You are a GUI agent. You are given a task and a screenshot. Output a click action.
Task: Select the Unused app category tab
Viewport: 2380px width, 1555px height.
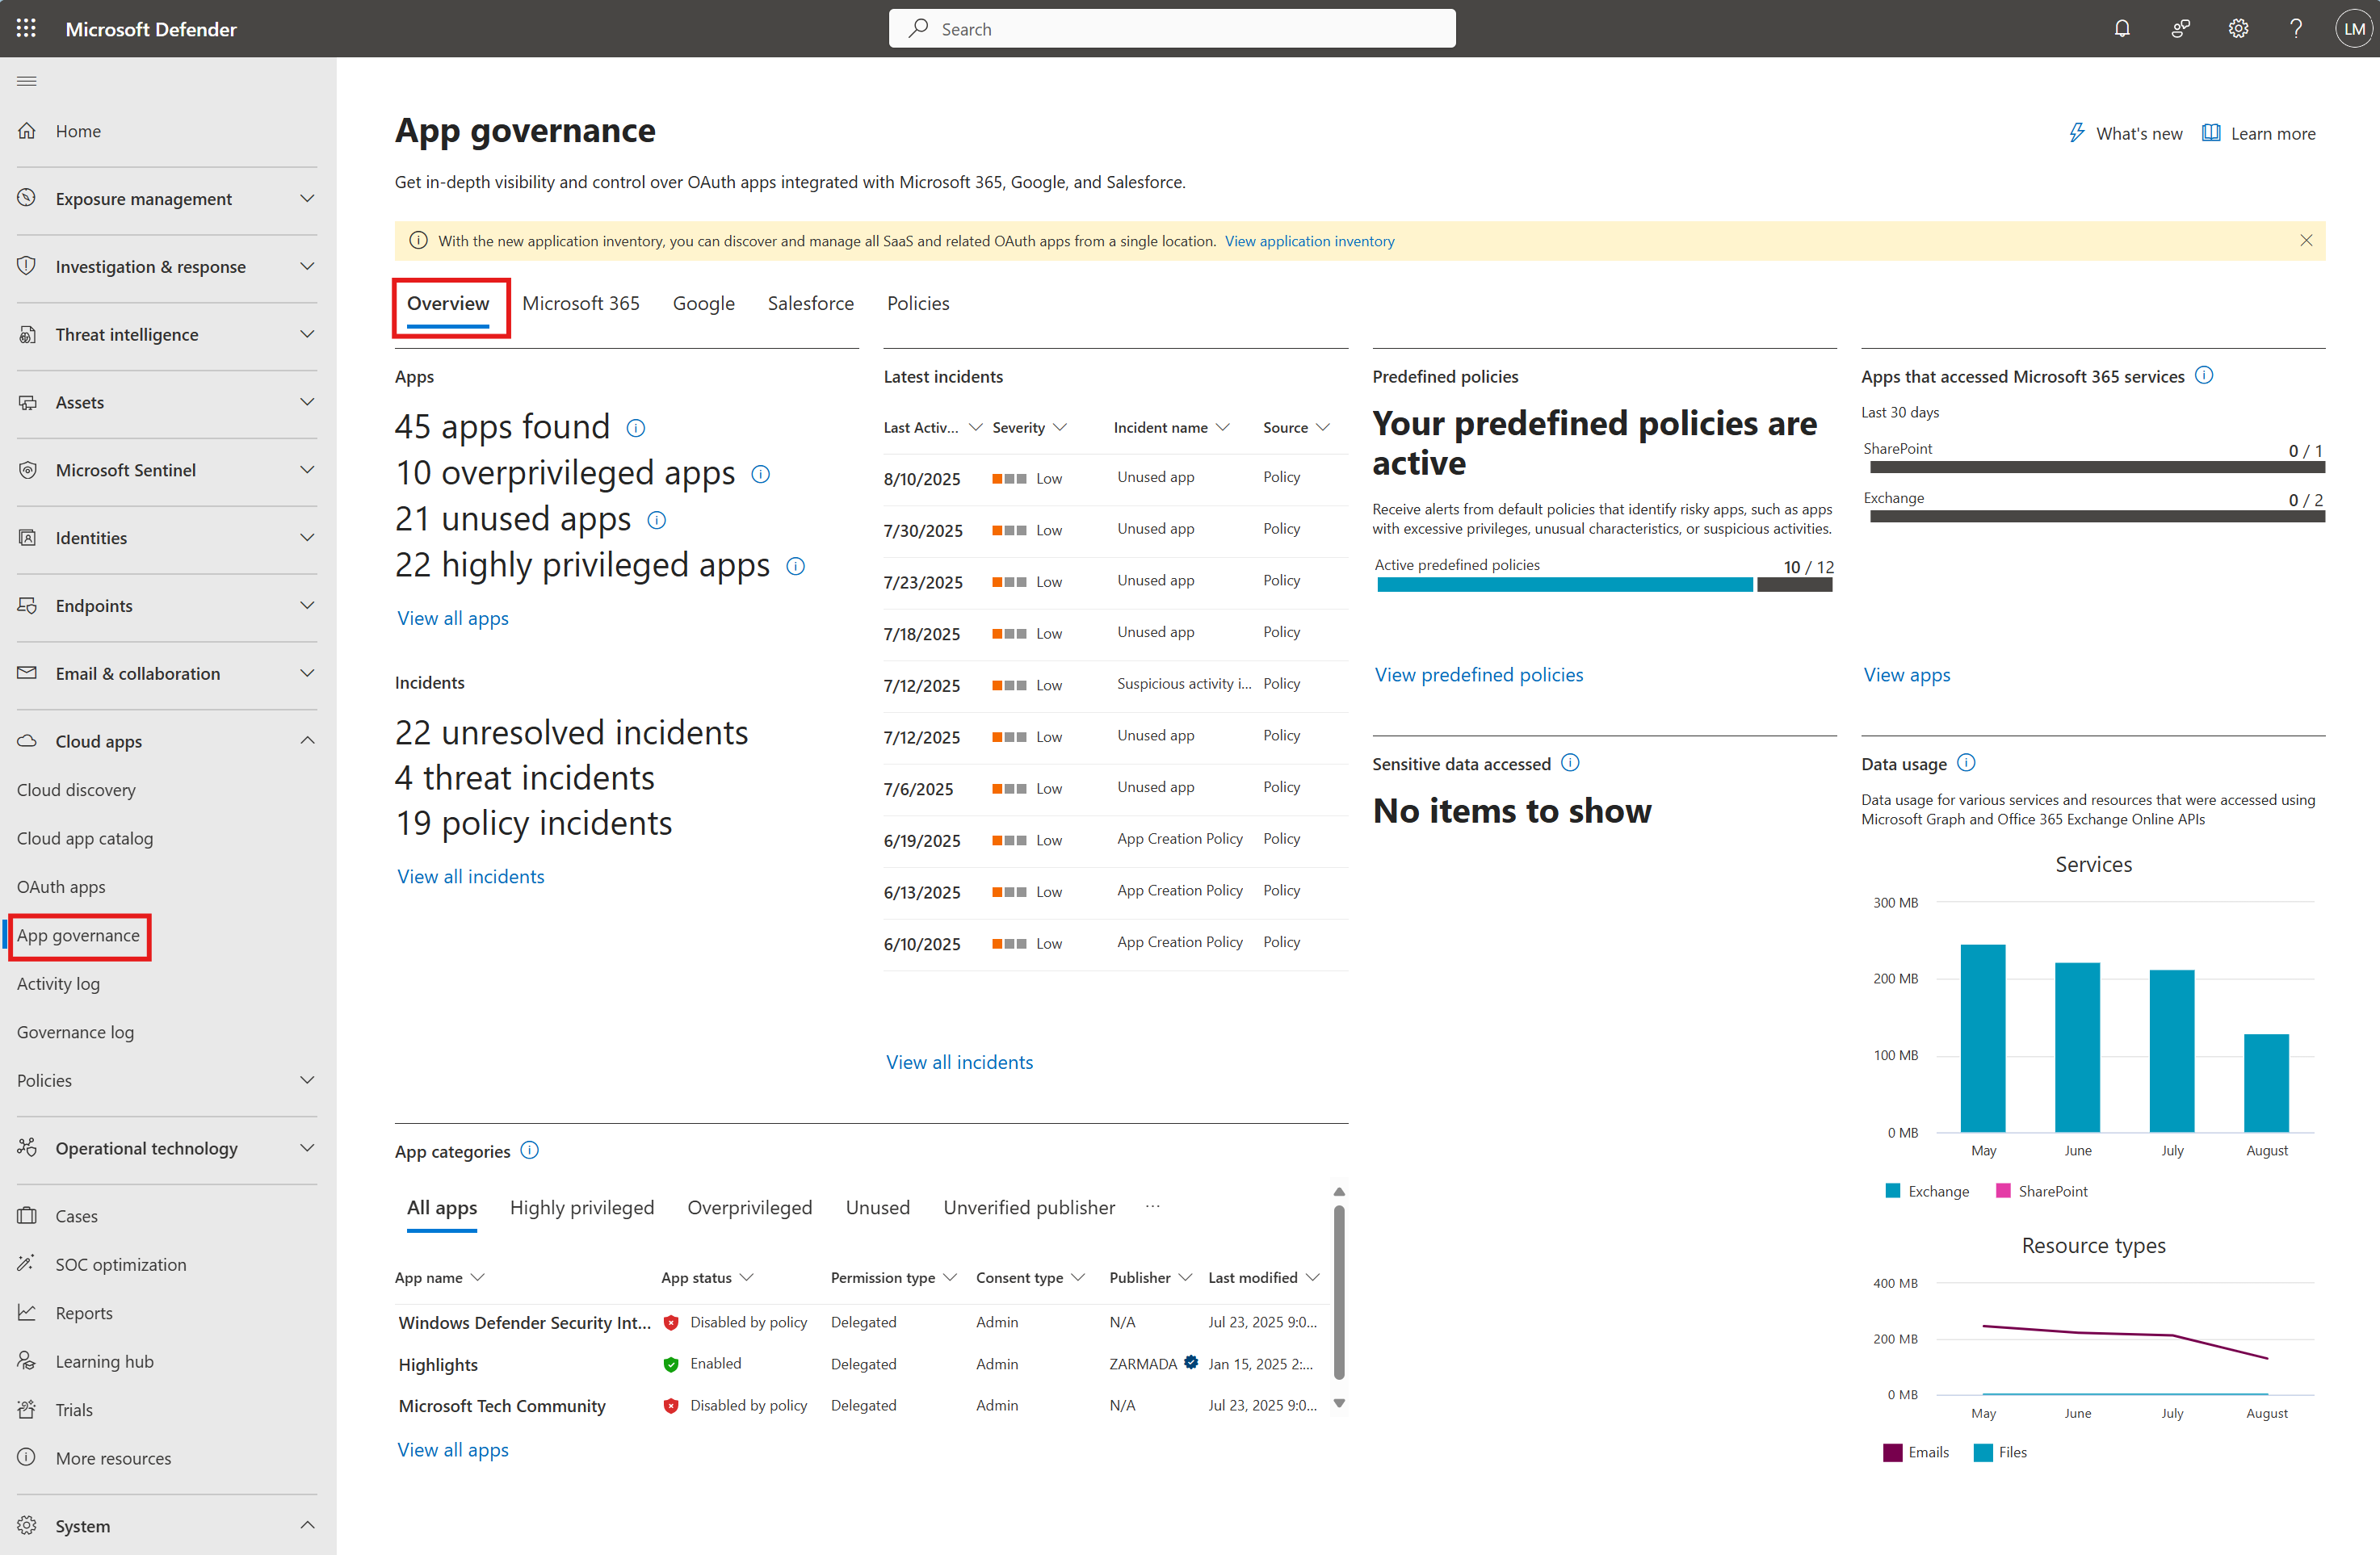(877, 1207)
